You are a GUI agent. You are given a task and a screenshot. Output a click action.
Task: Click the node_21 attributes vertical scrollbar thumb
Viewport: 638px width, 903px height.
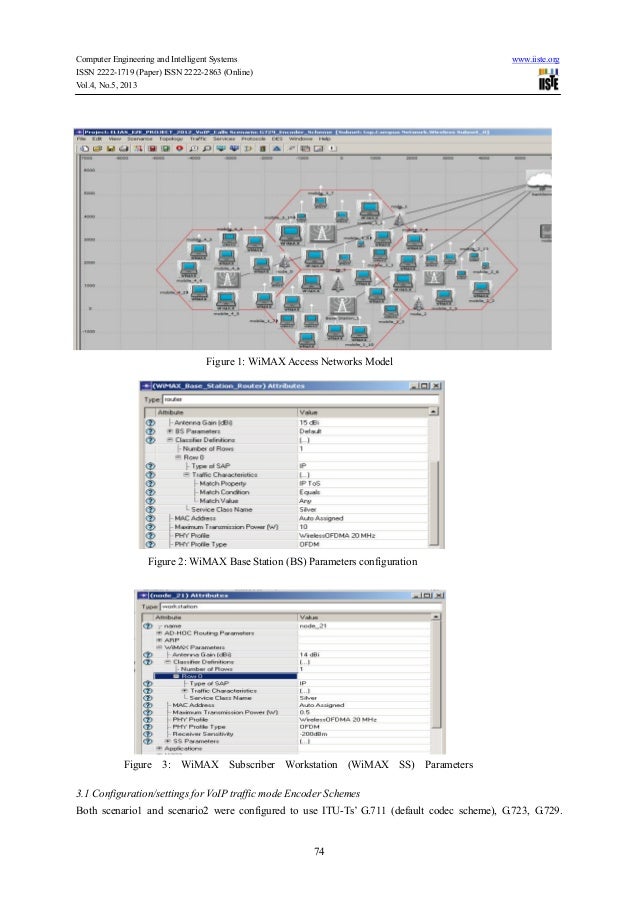pyautogui.click(x=436, y=675)
